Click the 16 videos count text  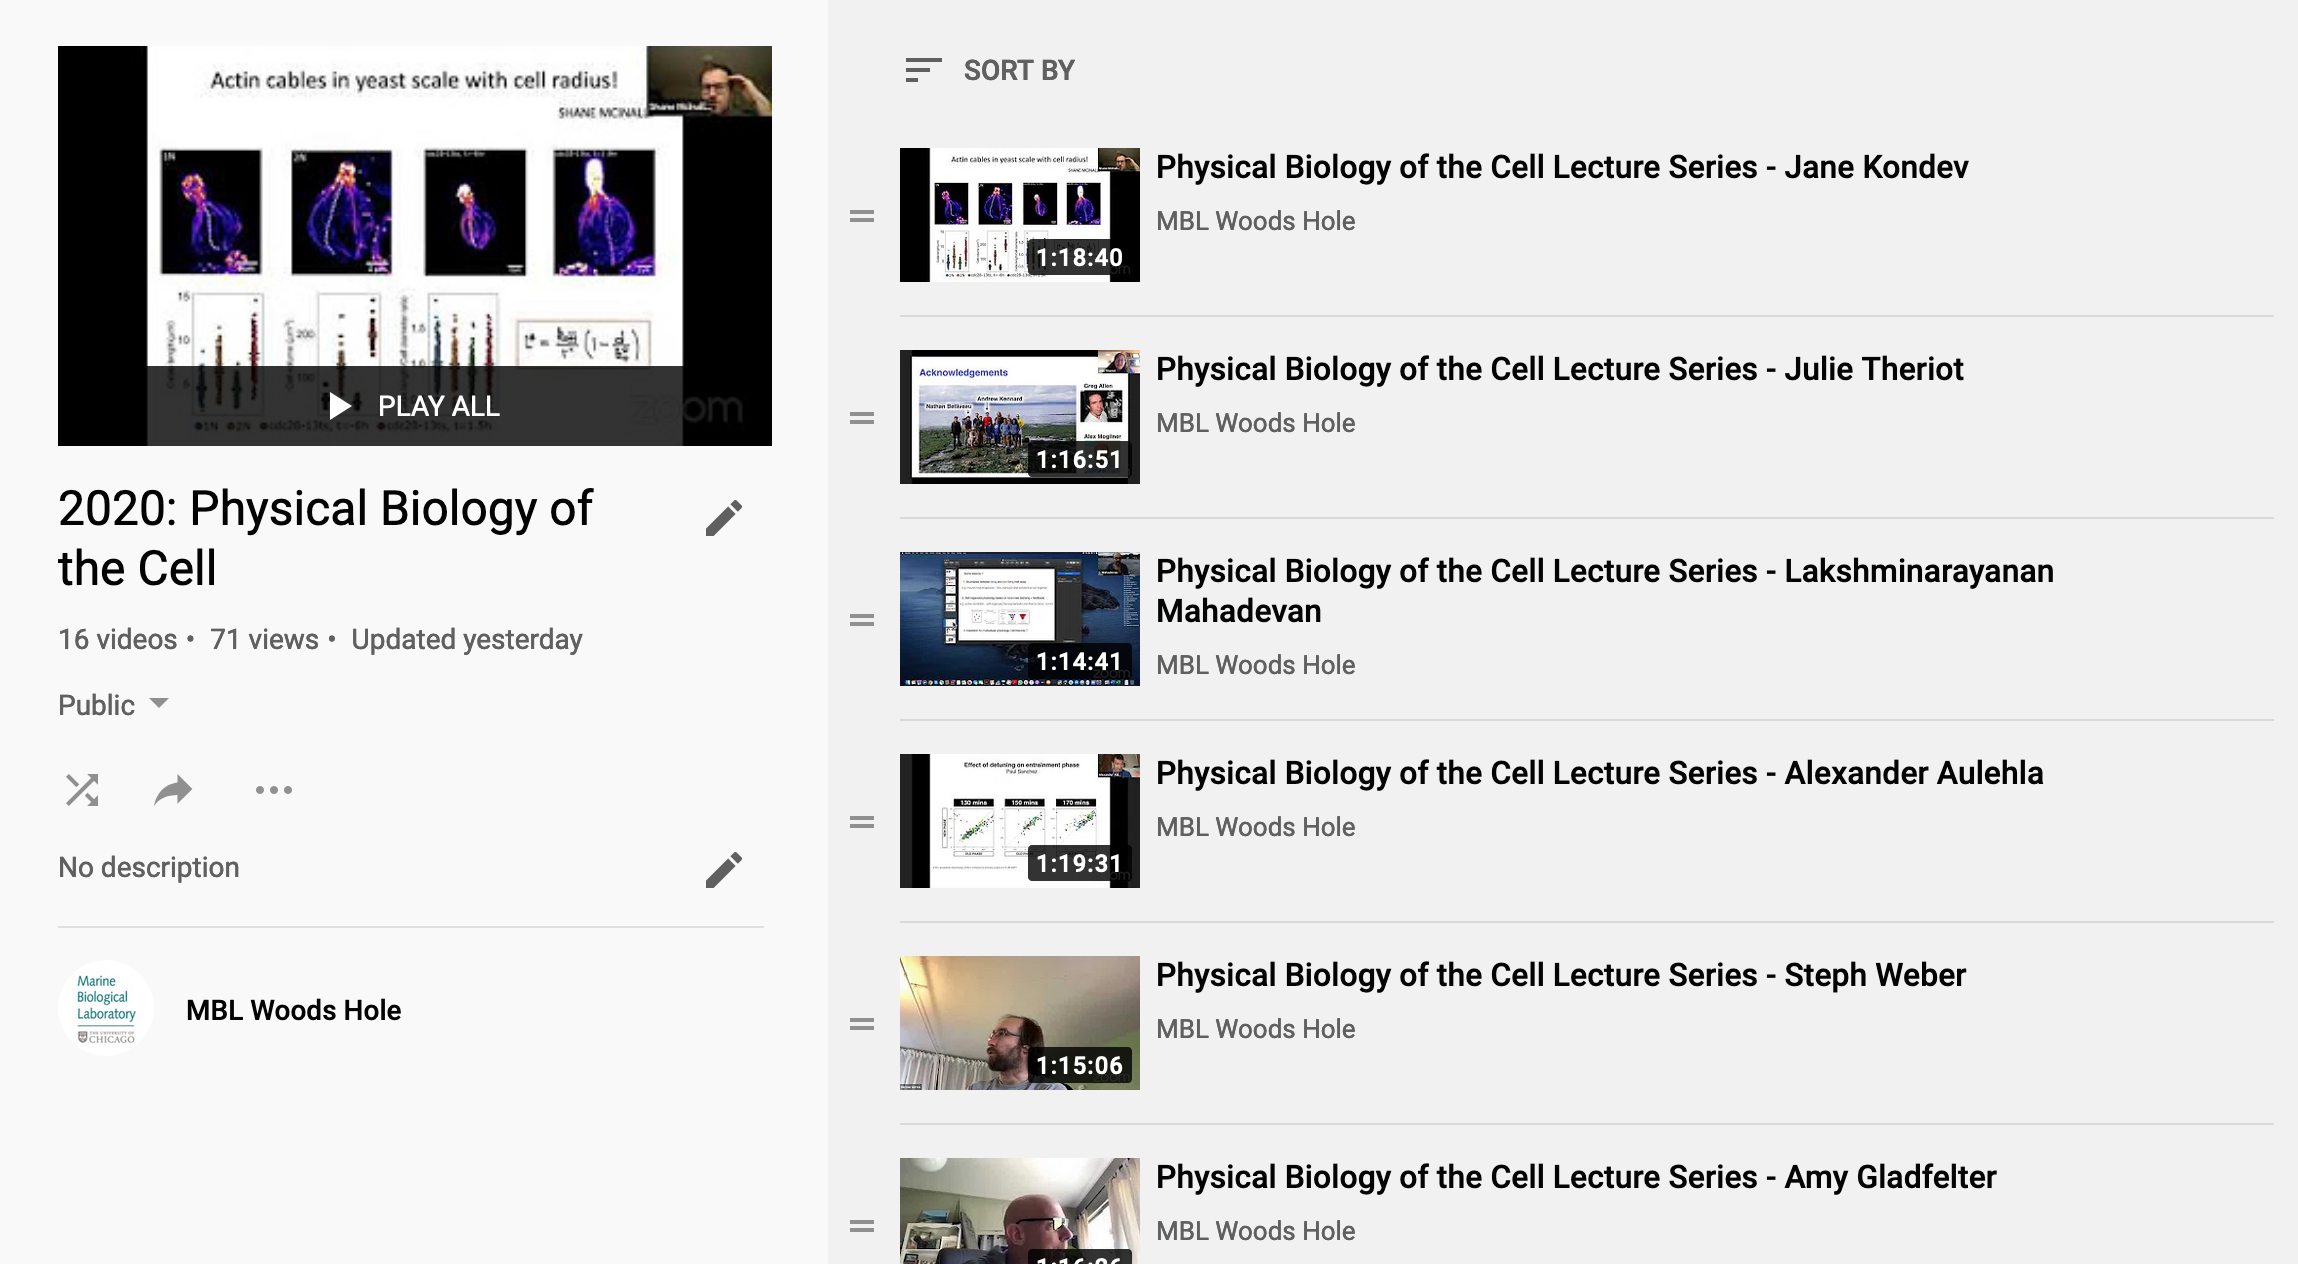tap(117, 640)
